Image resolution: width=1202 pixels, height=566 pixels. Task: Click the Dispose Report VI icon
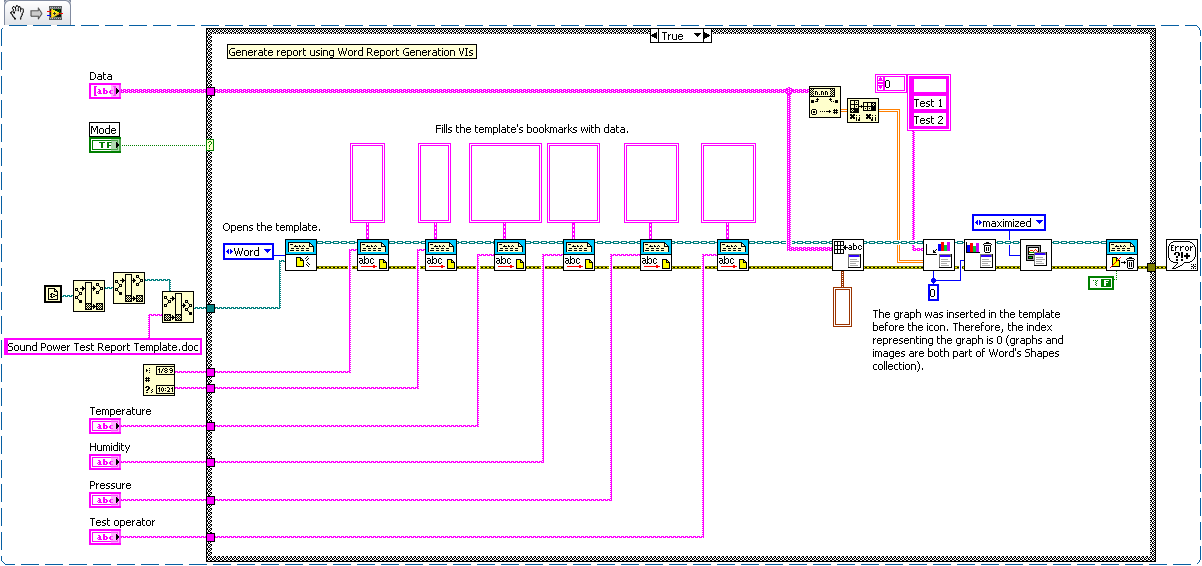click(1121, 255)
